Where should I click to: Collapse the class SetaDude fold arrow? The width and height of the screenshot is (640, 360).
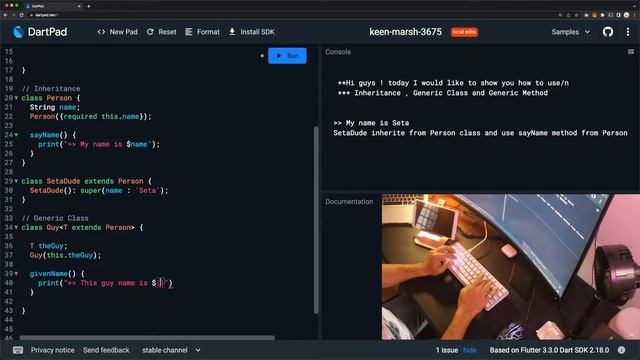16,181
